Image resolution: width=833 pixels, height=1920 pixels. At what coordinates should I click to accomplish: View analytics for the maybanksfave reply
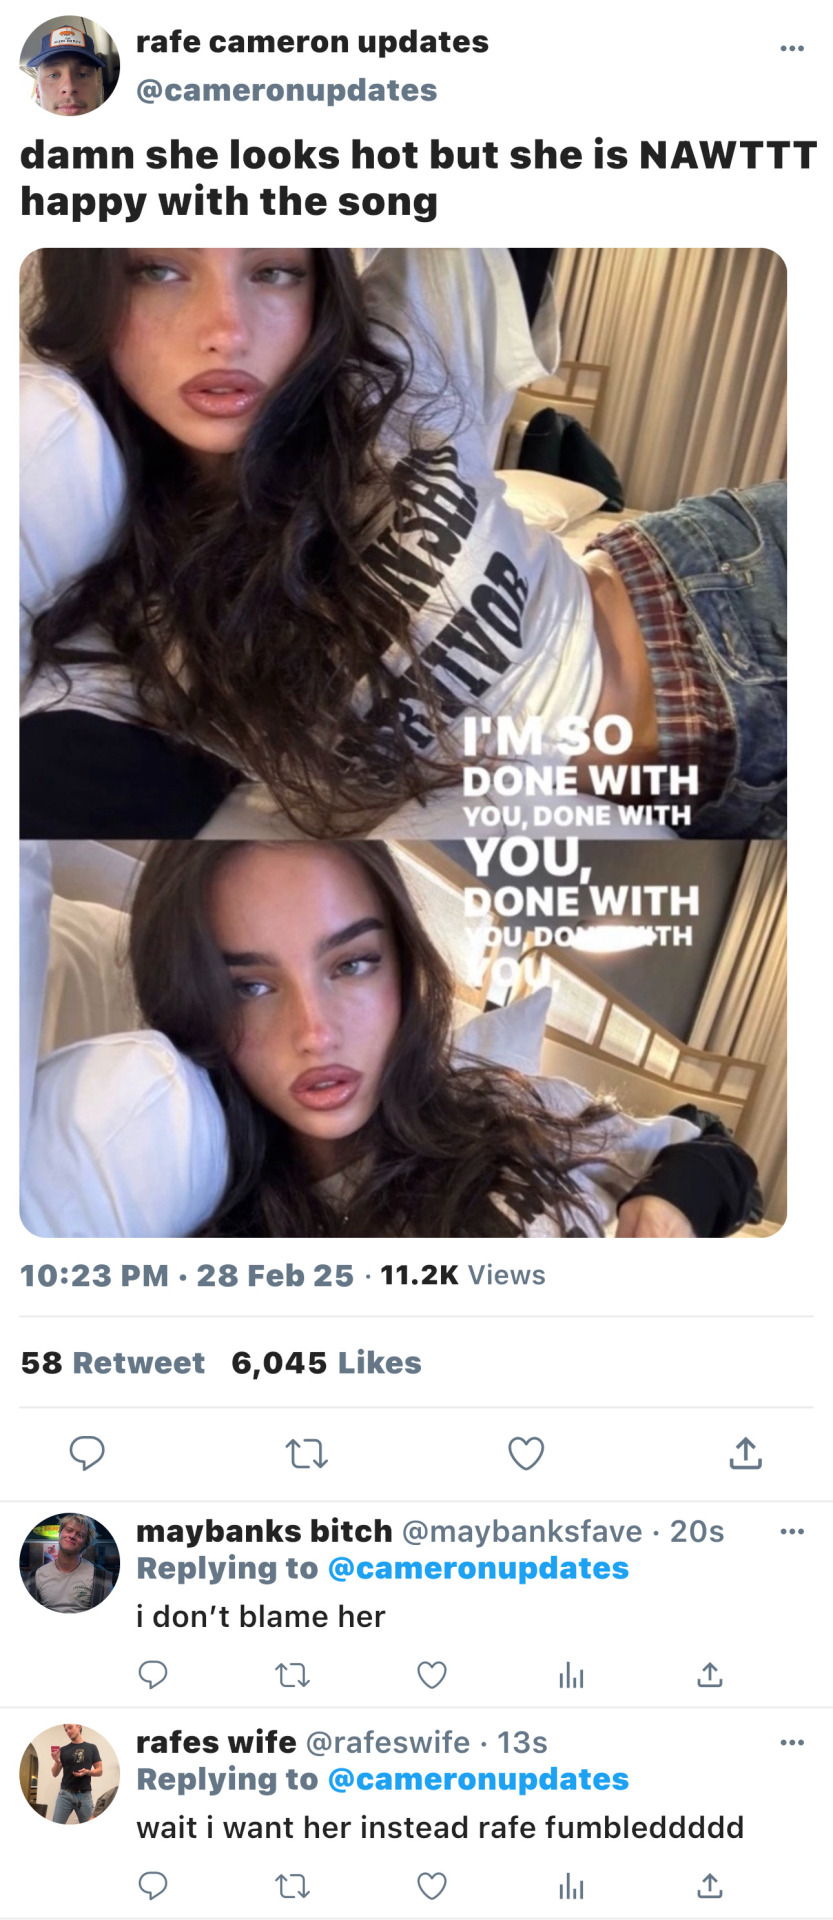point(571,1674)
